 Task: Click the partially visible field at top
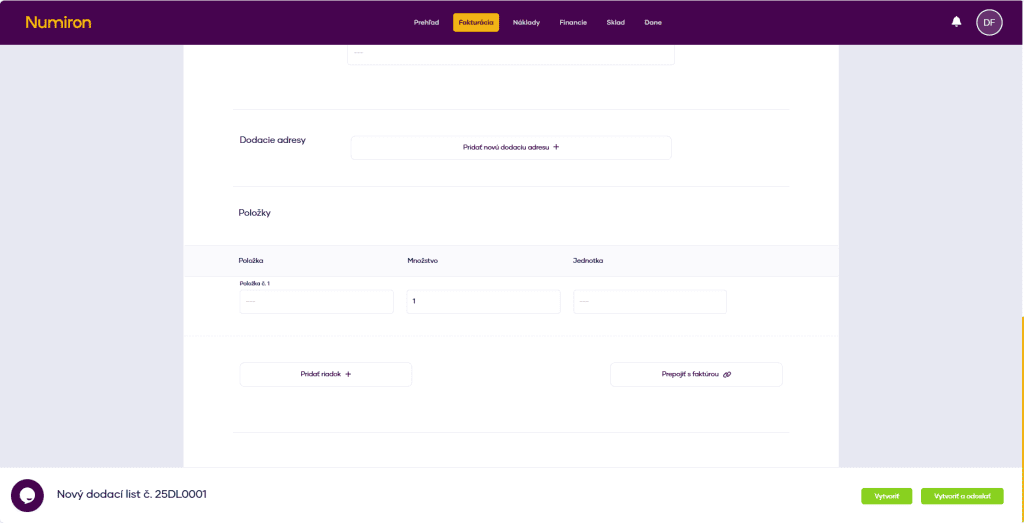pos(510,54)
